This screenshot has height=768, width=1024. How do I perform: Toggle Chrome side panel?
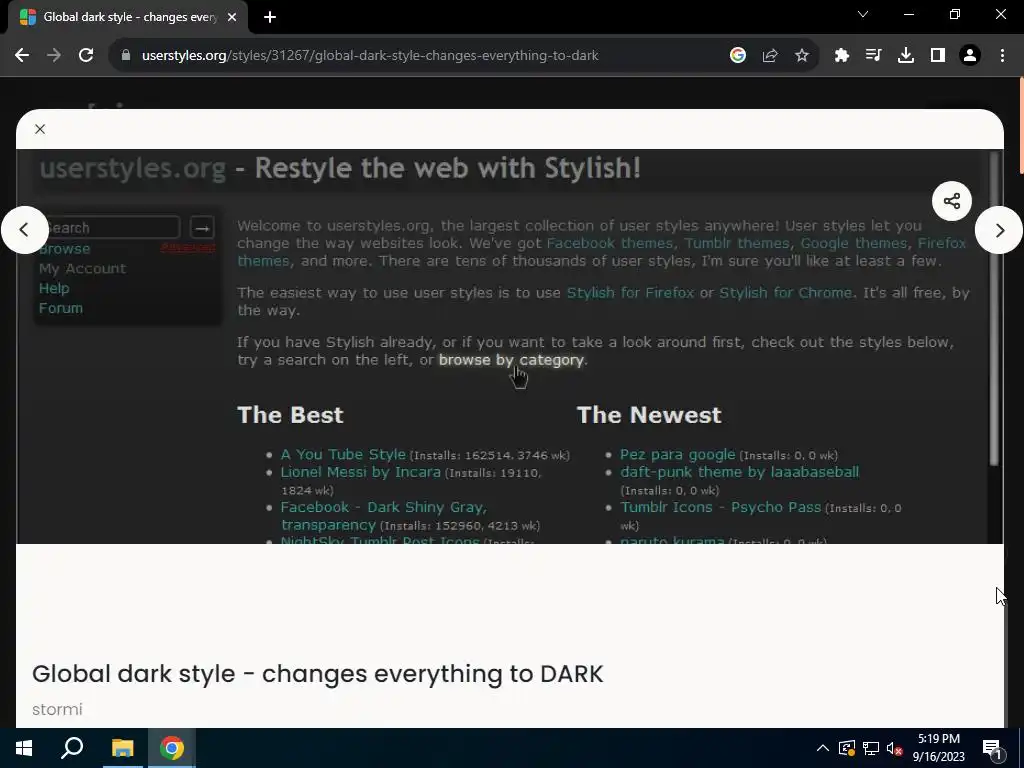938,56
